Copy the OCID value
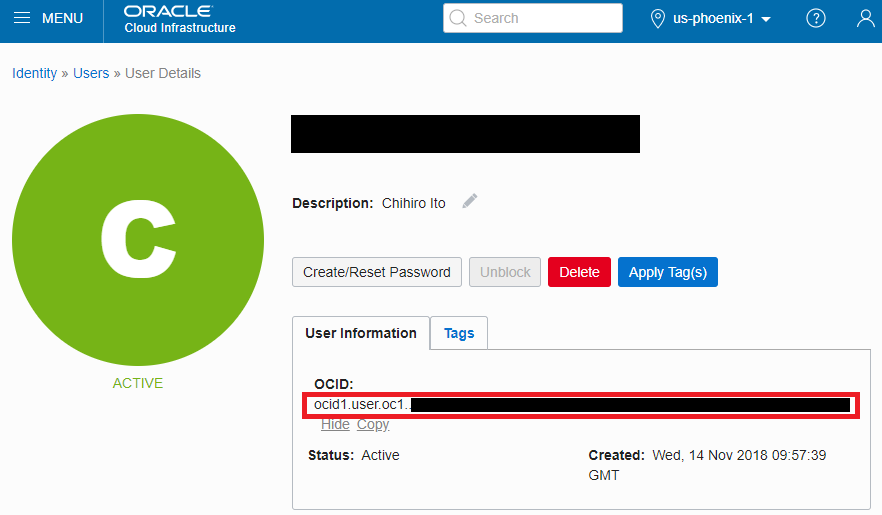Screen dimensions: 882x515 coord(373,424)
